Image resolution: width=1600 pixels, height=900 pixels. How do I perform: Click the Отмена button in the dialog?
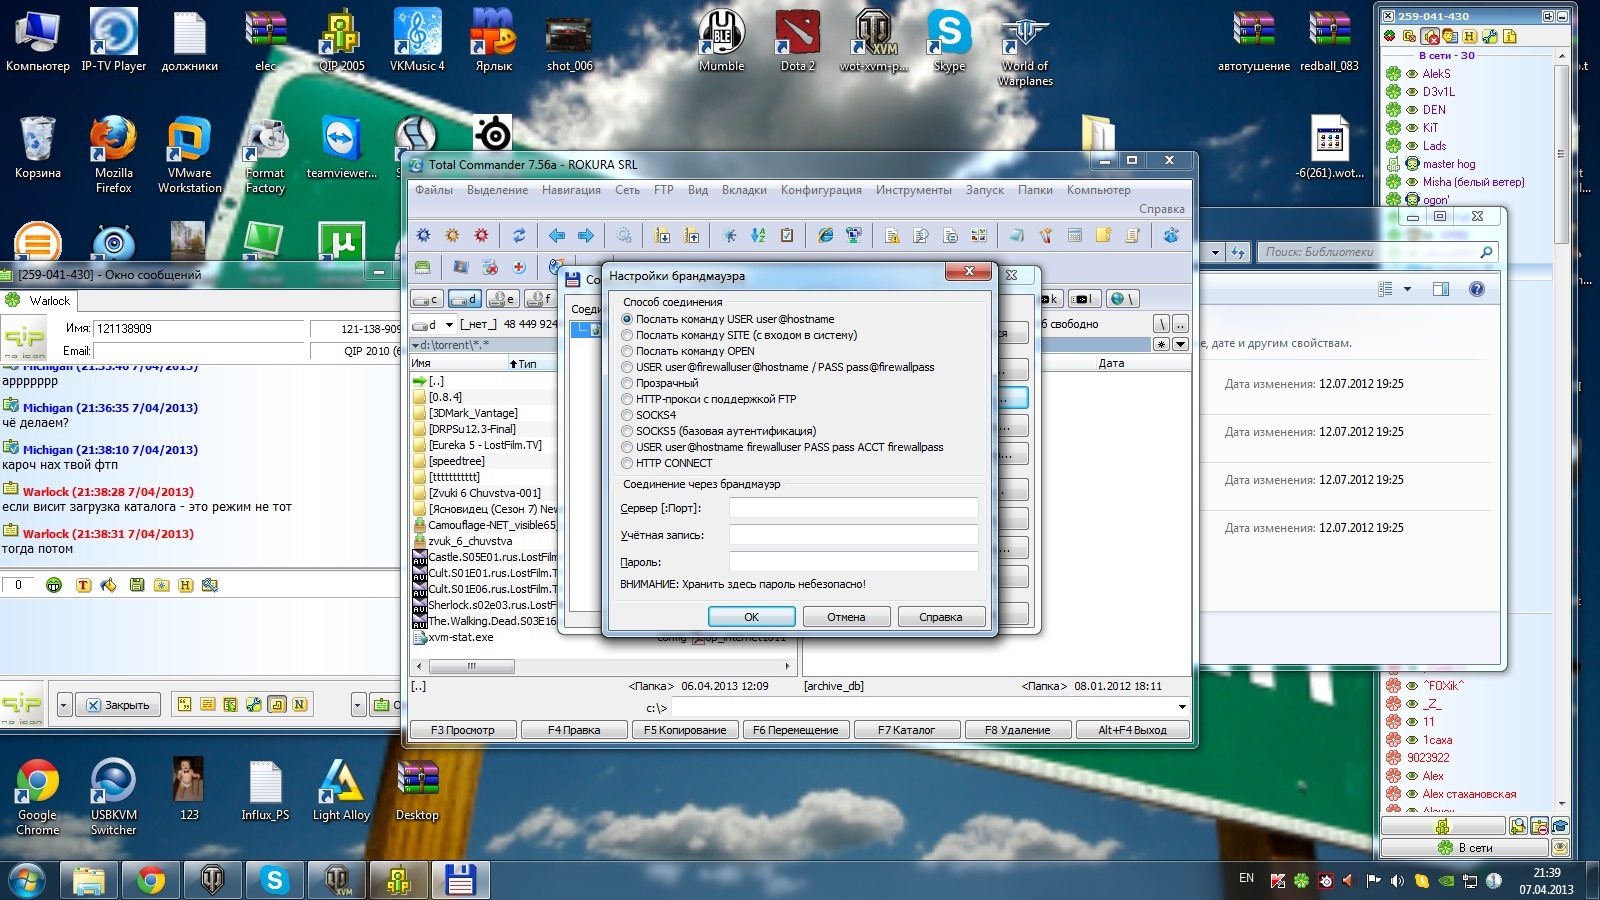(x=845, y=617)
